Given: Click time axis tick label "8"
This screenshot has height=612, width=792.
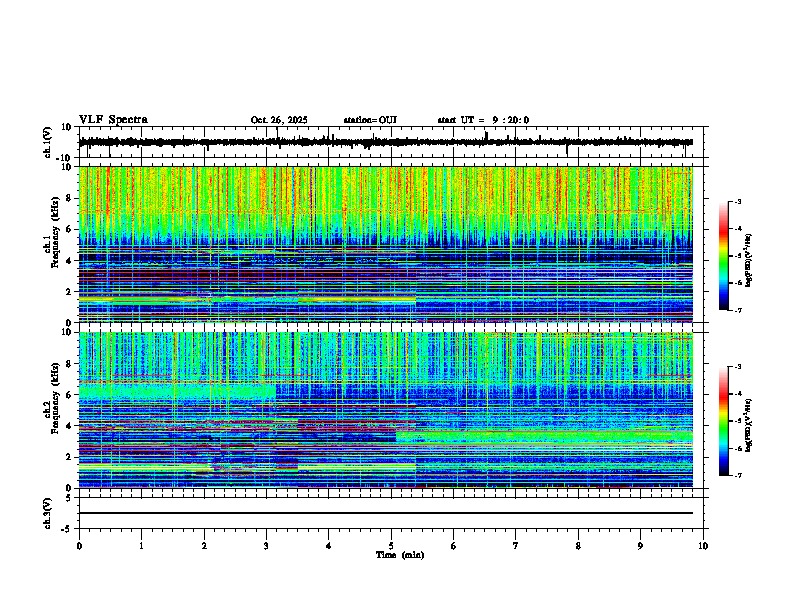Looking at the screenshot, I should point(578,546).
